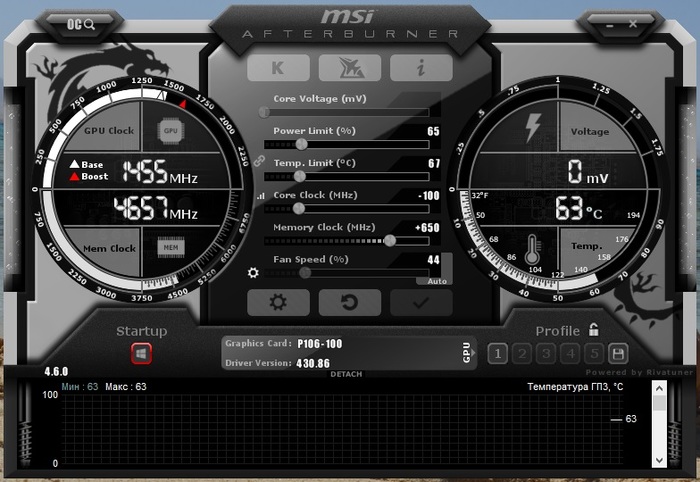Select profile slot 2
This screenshot has height=482, width=700.
522,354
